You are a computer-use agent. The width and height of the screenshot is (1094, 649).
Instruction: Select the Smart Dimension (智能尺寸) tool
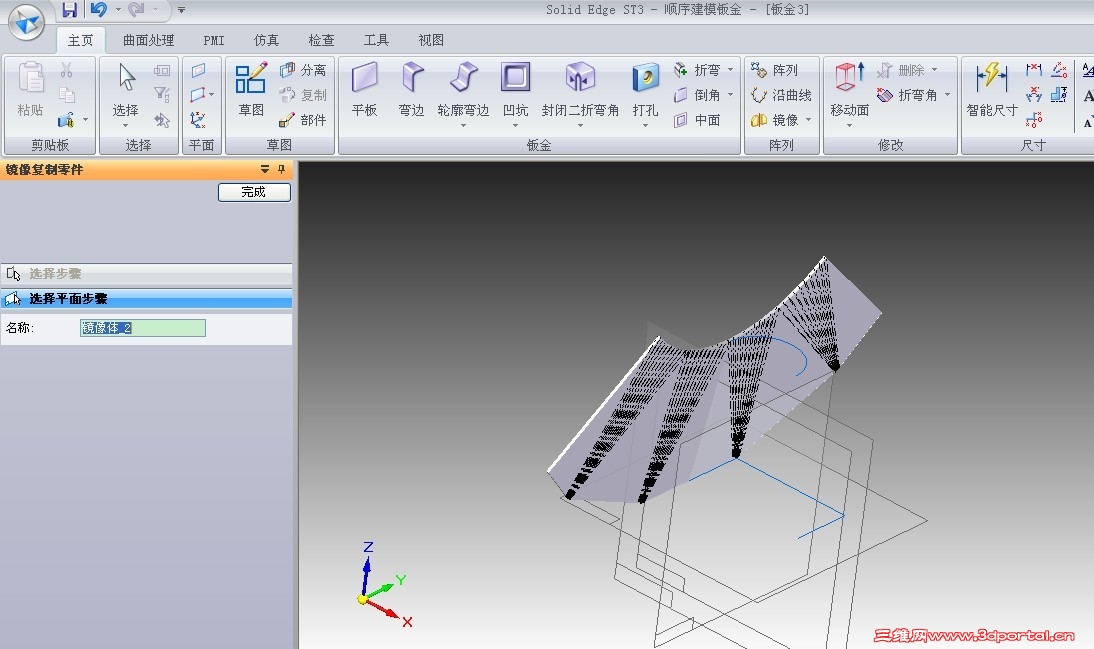pyautogui.click(x=991, y=89)
